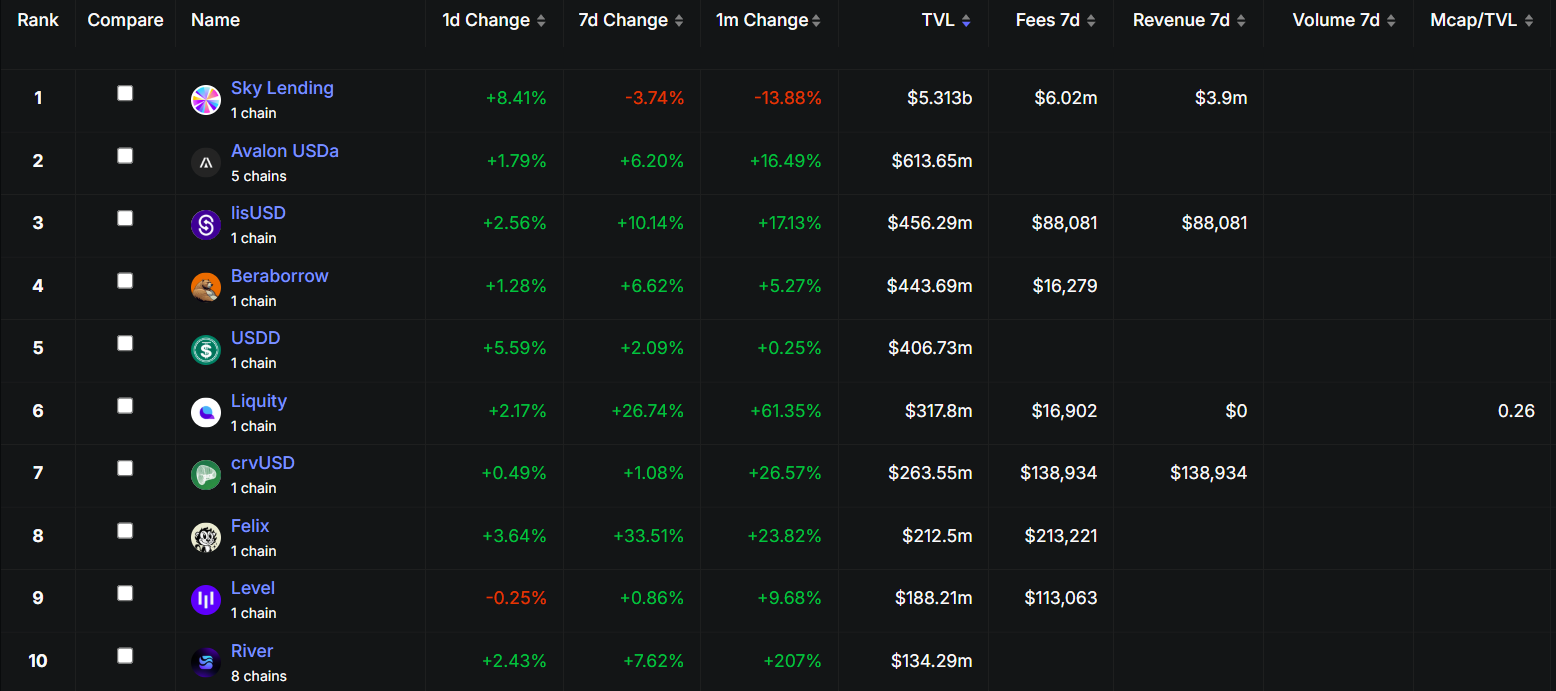Click the crvUSD logo icon
This screenshot has height=691, width=1556.
pyautogui.click(x=205, y=474)
